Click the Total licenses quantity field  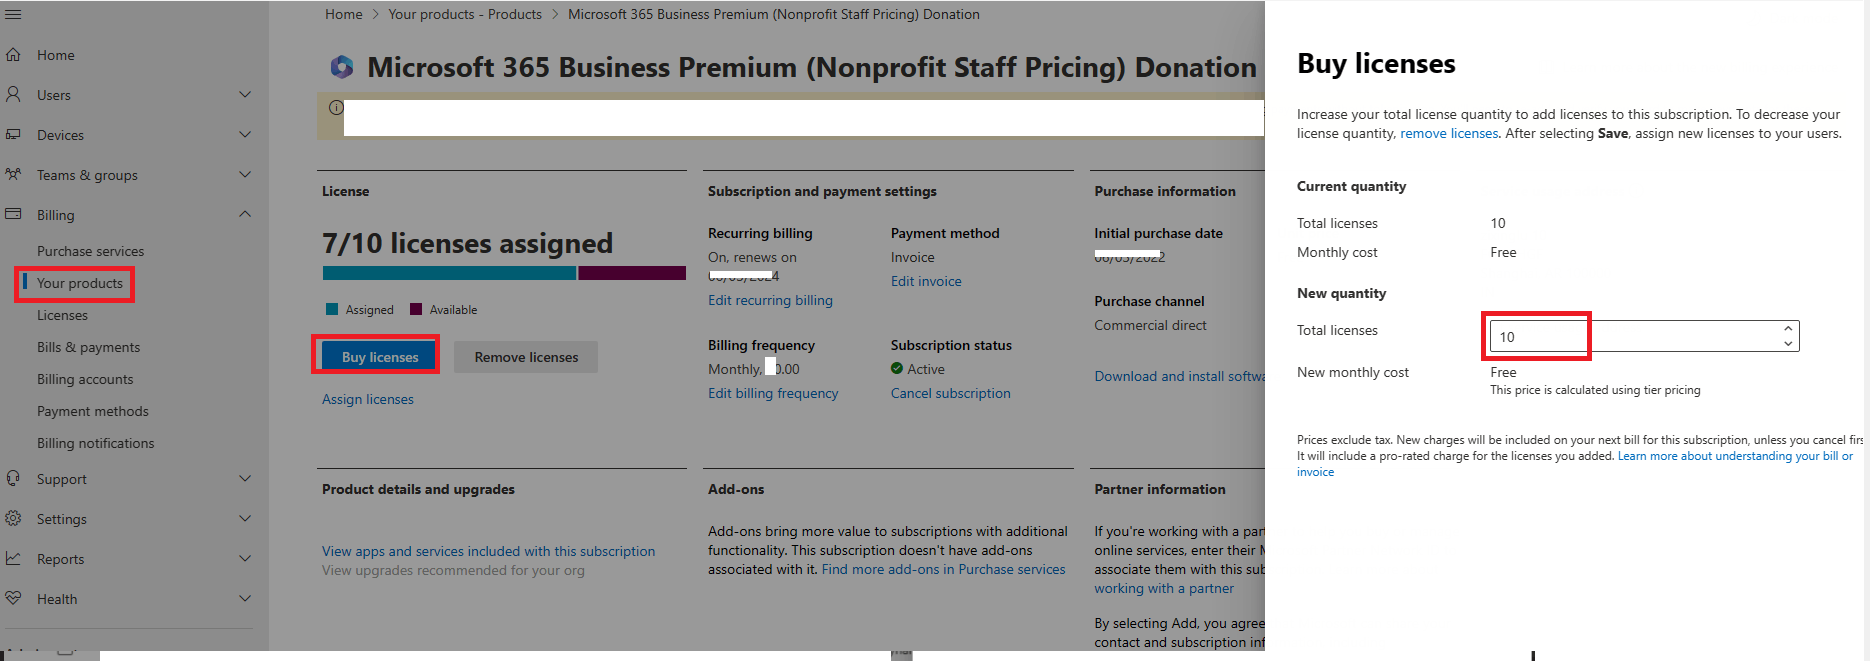tap(1644, 336)
